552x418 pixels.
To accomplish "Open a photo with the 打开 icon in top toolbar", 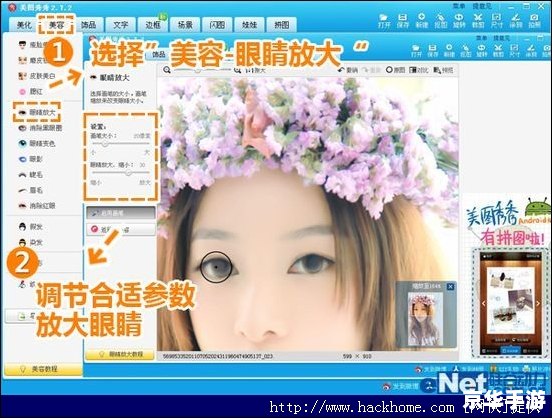I will 384,20.
